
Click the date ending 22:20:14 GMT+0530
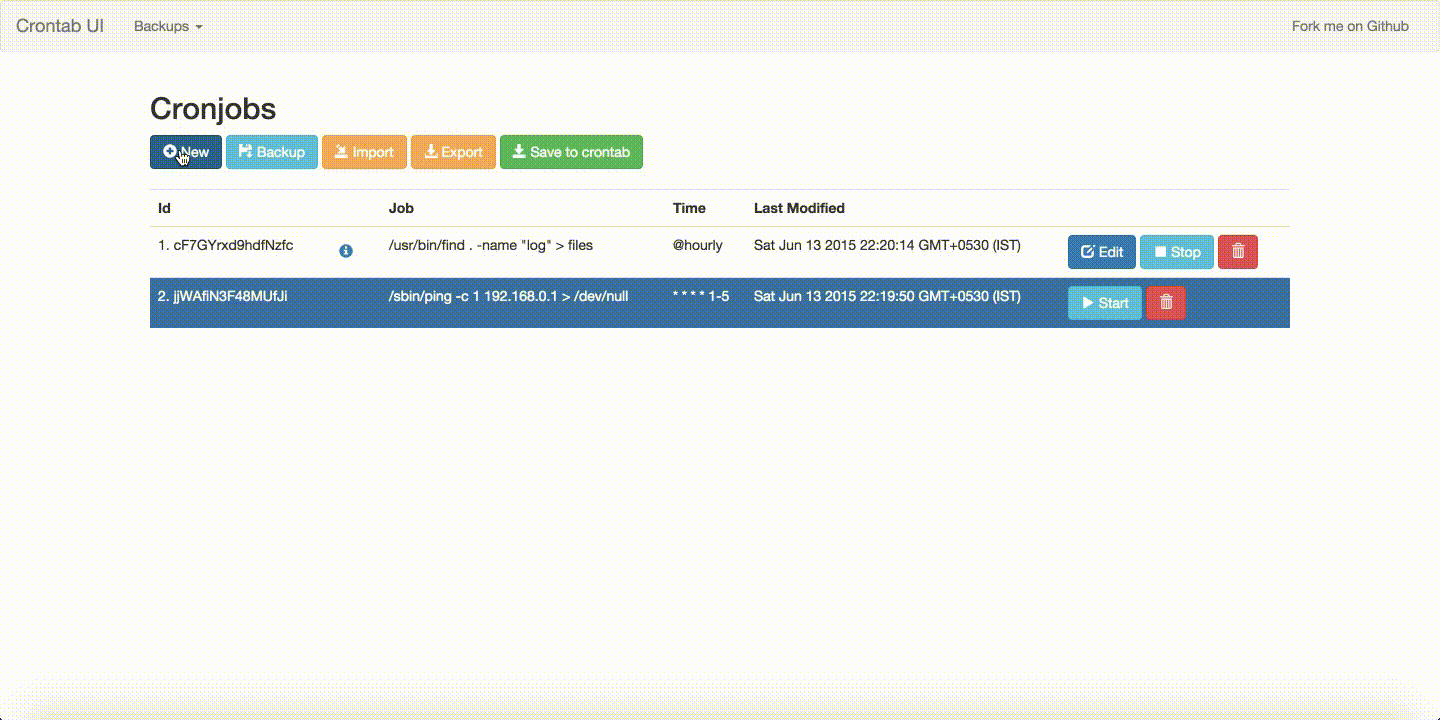[887, 245]
